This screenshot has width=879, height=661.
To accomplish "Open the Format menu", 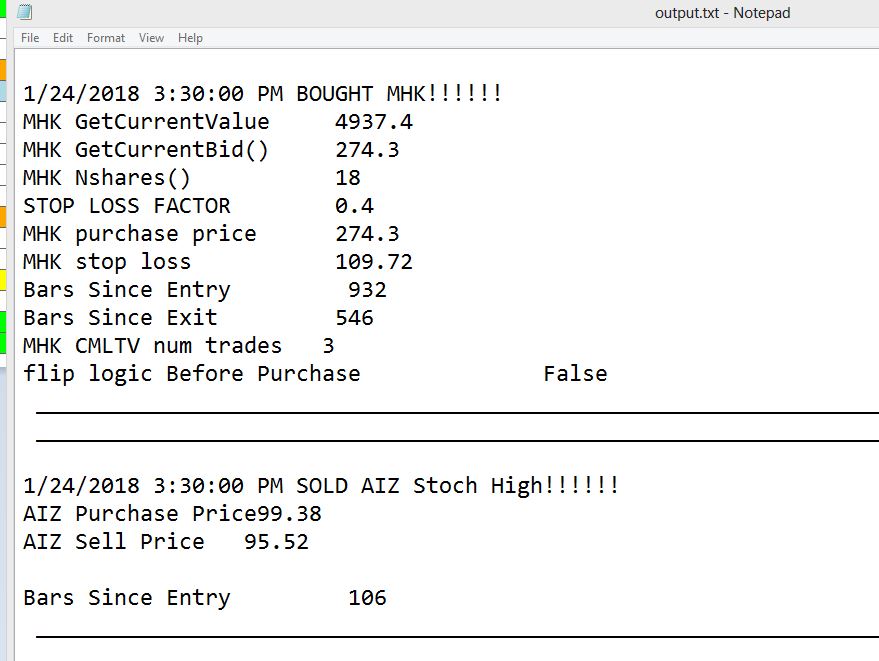I will [x=106, y=38].
